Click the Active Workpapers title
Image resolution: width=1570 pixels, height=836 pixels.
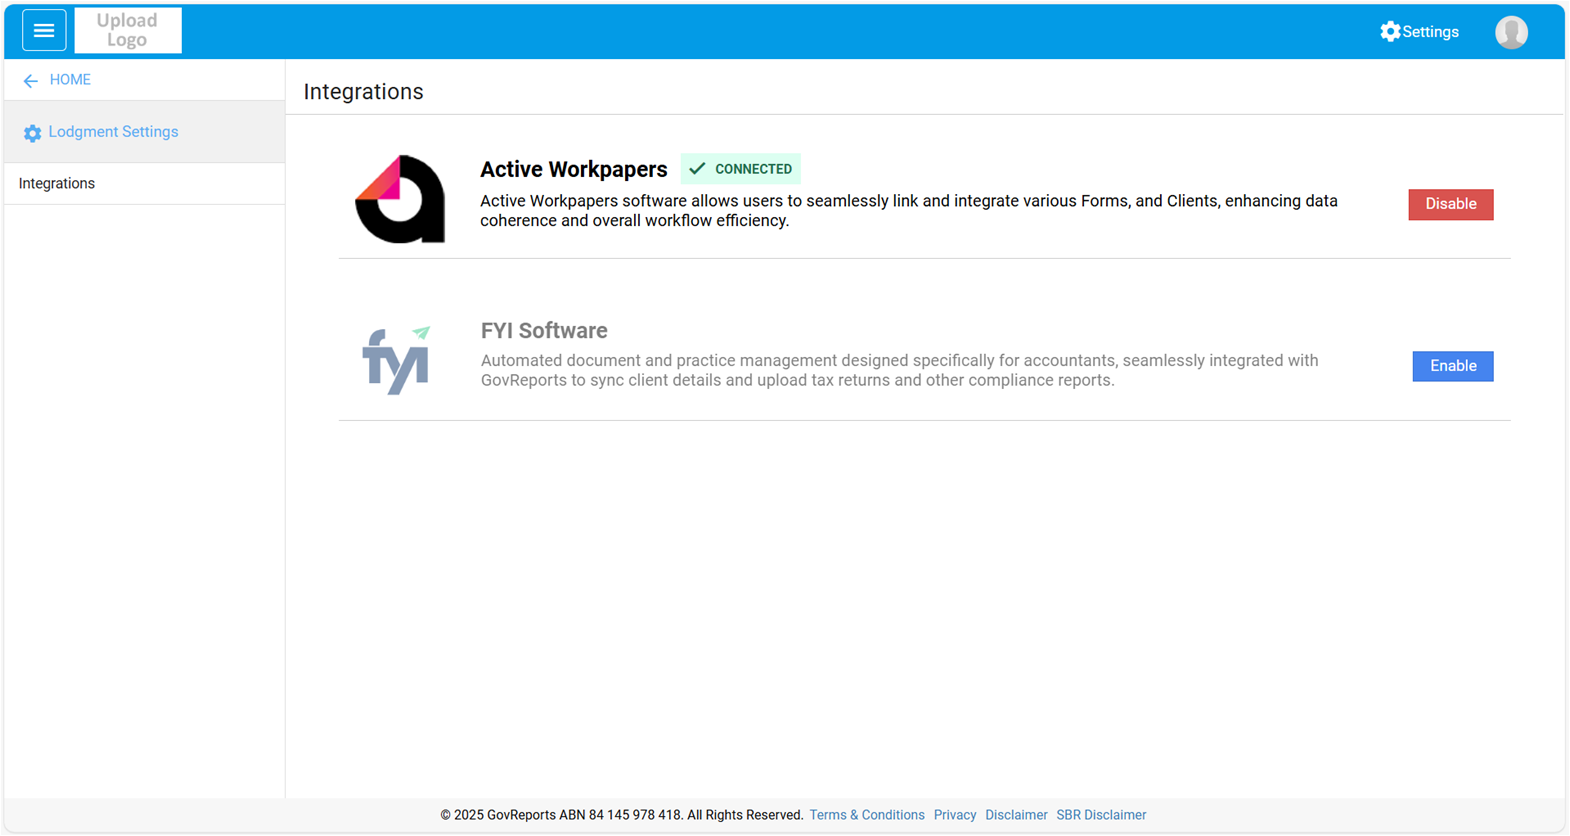point(573,169)
